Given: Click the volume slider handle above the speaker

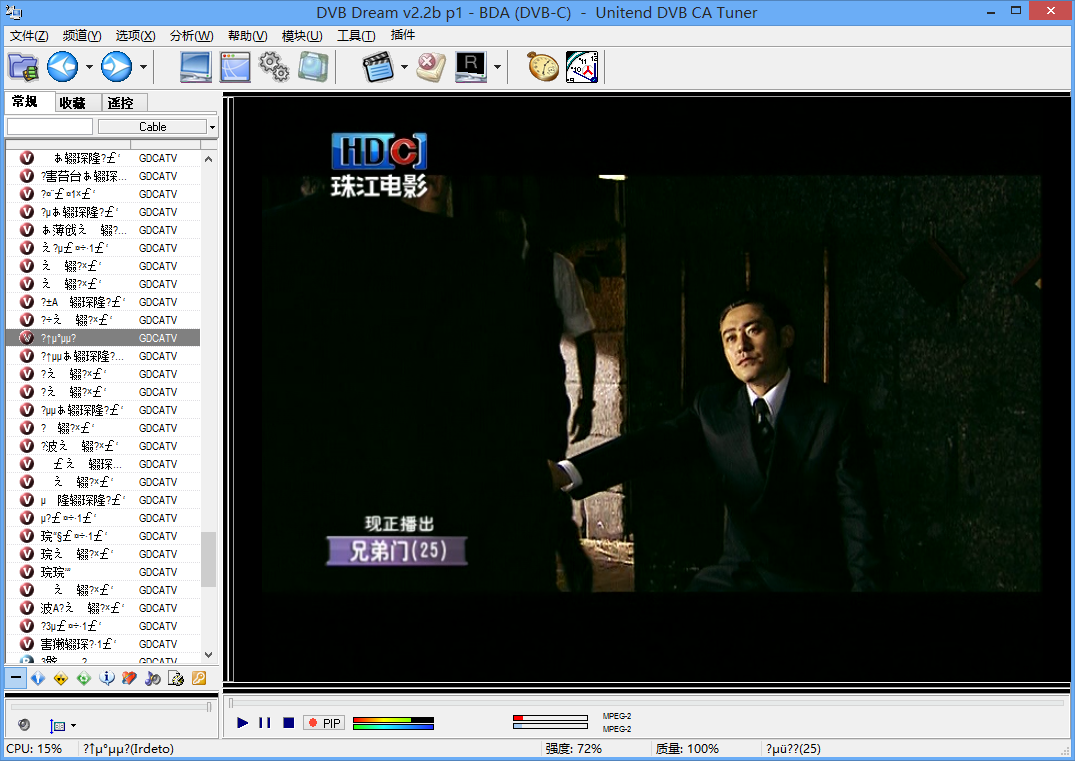Looking at the screenshot, I should point(208,706).
